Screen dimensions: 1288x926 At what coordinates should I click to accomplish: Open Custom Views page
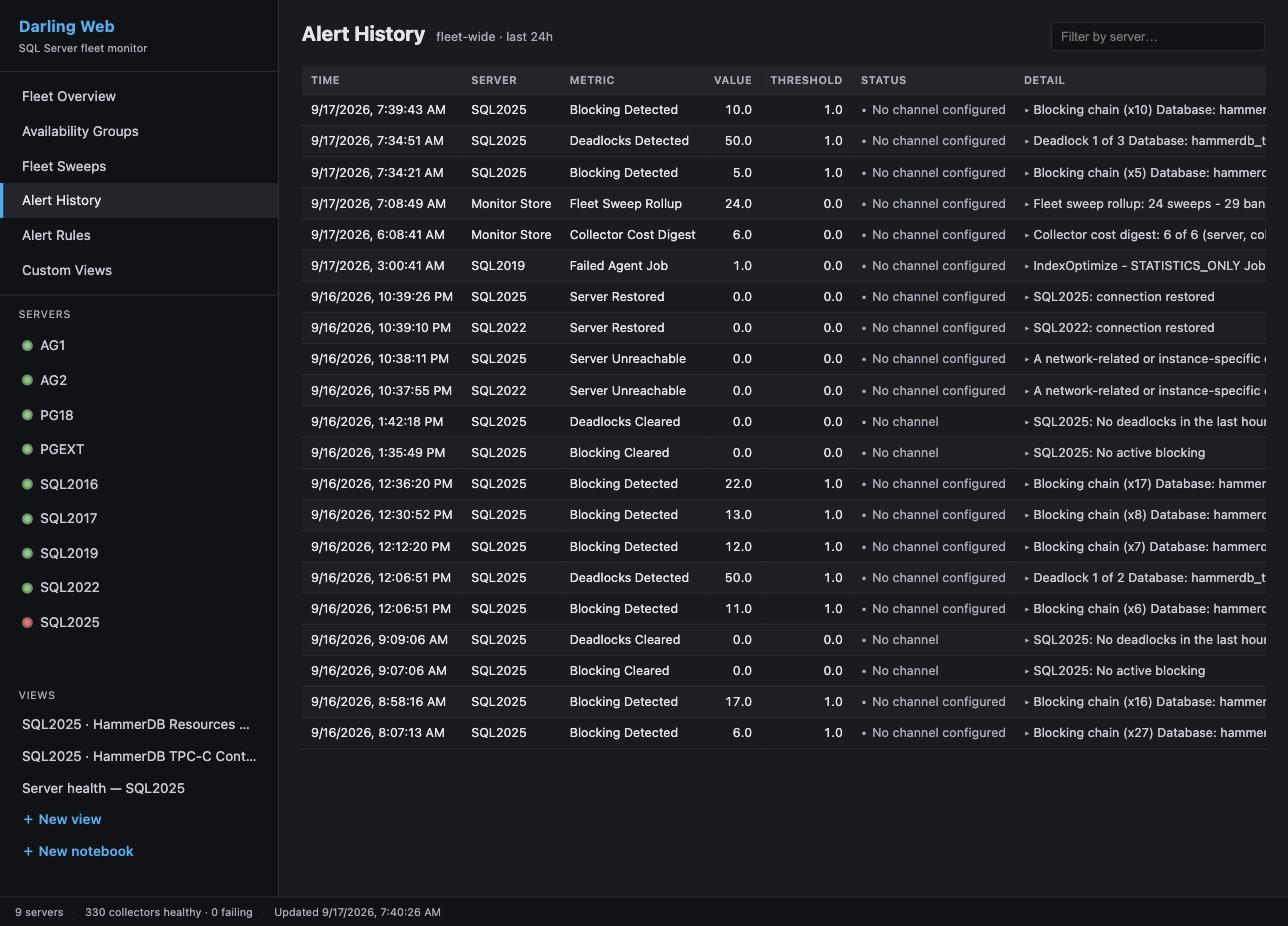coord(139,270)
